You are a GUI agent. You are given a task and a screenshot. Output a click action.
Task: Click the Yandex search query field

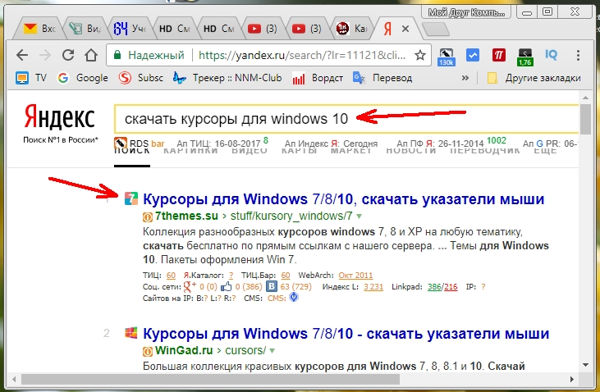coord(346,119)
